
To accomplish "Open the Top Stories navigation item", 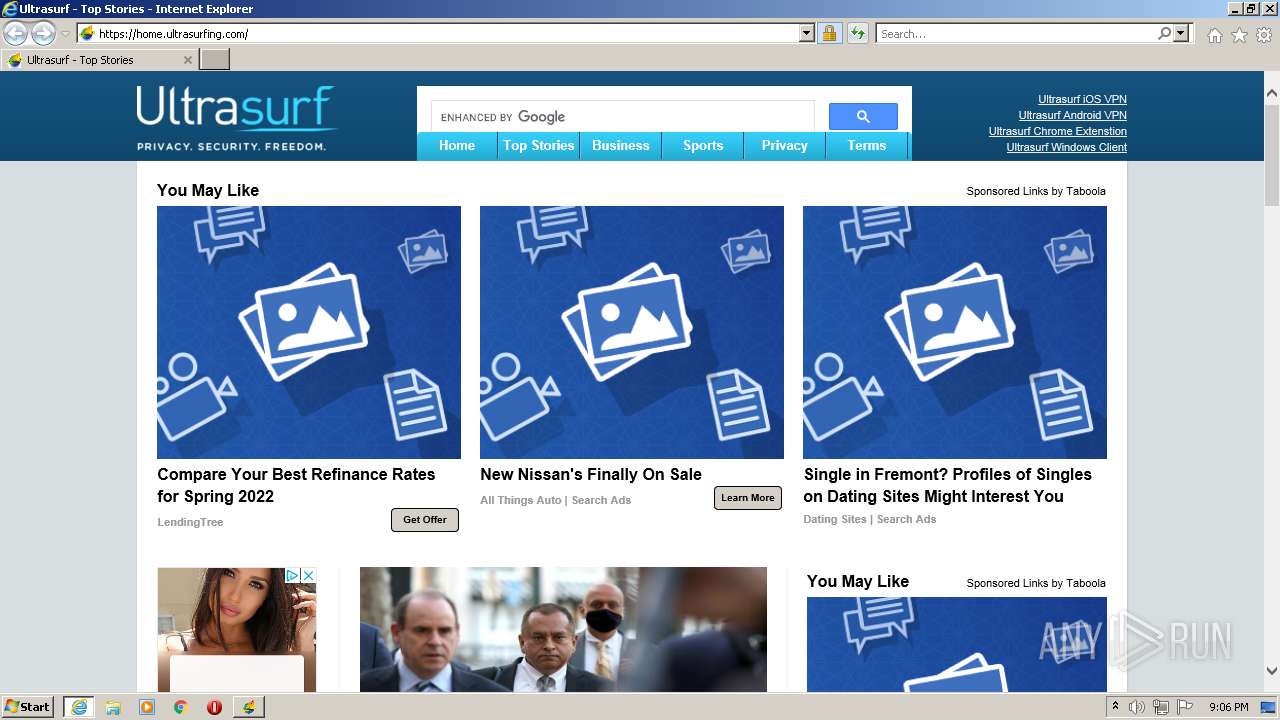I will click(539, 146).
